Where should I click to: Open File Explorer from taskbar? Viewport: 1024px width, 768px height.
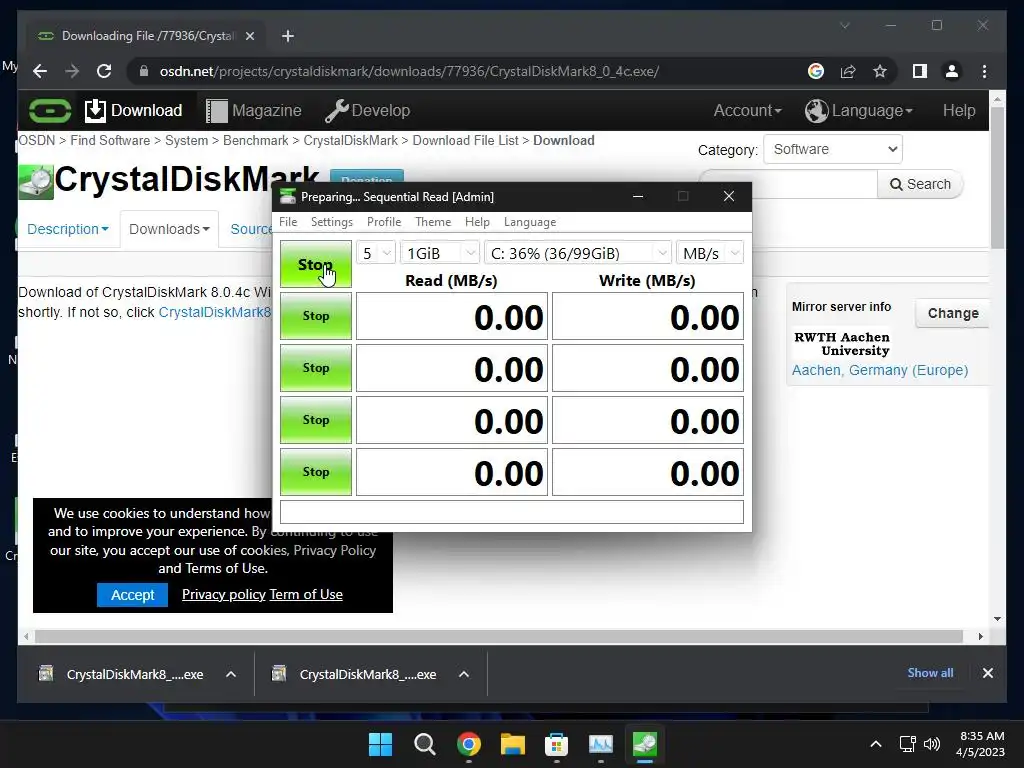513,744
